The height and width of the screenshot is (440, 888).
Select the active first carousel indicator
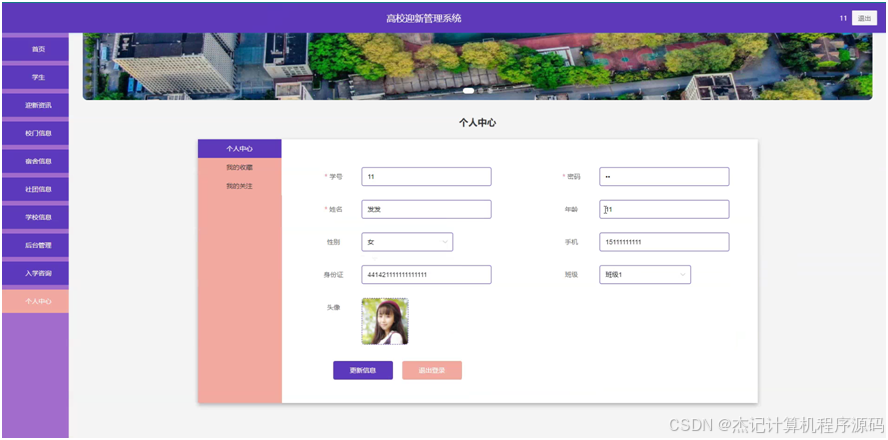468,91
